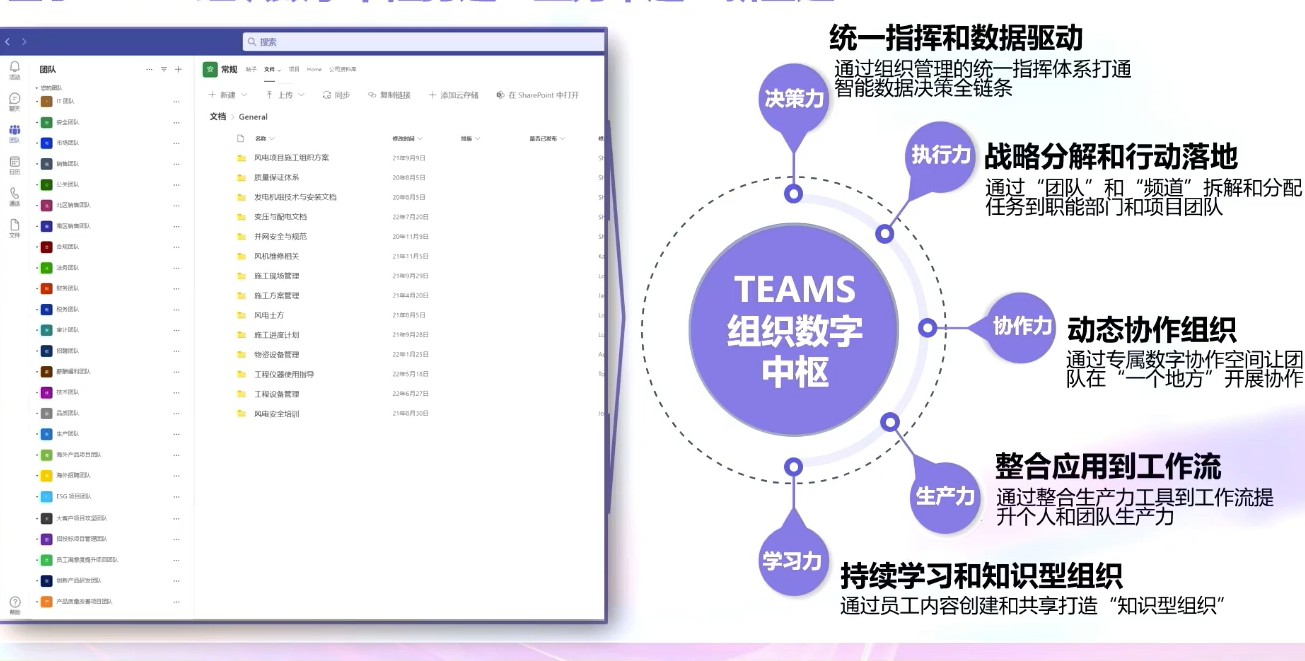Open the 风机维修相关 folder
Image resolution: width=1305 pixels, height=661 pixels.
(x=276, y=256)
